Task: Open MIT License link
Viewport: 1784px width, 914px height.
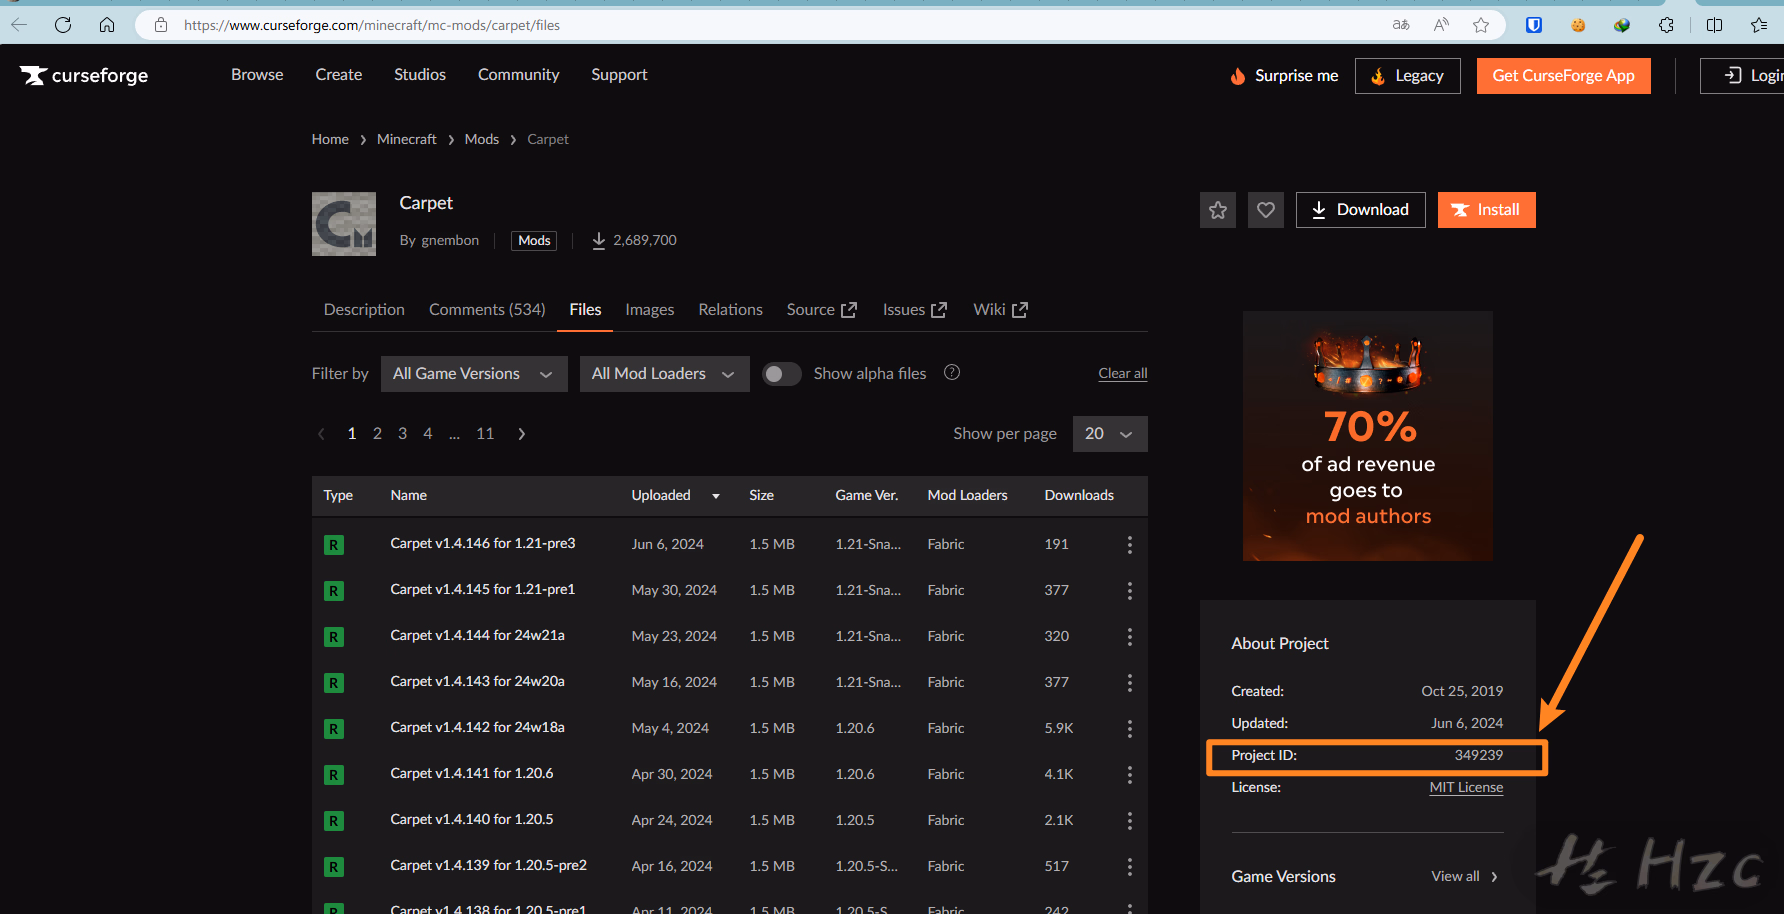Action: (x=1466, y=787)
